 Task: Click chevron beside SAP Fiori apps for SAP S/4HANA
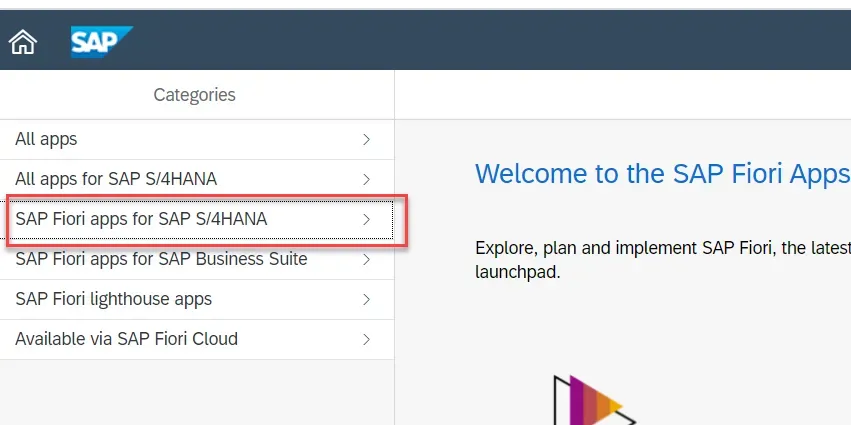click(367, 219)
